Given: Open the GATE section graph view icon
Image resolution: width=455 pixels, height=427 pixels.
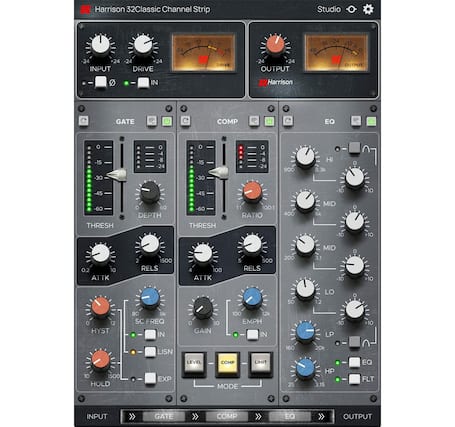Looking at the screenshot, I should [152, 121].
